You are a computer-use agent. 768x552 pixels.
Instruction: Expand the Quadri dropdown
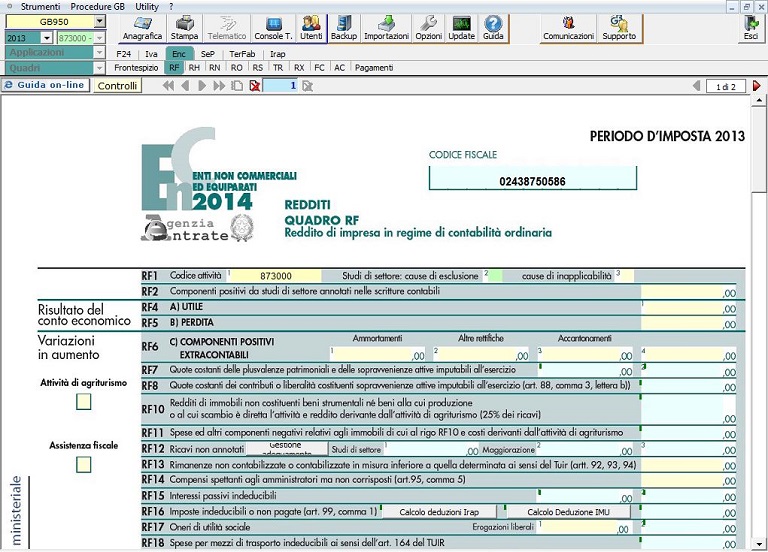click(x=99, y=68)
